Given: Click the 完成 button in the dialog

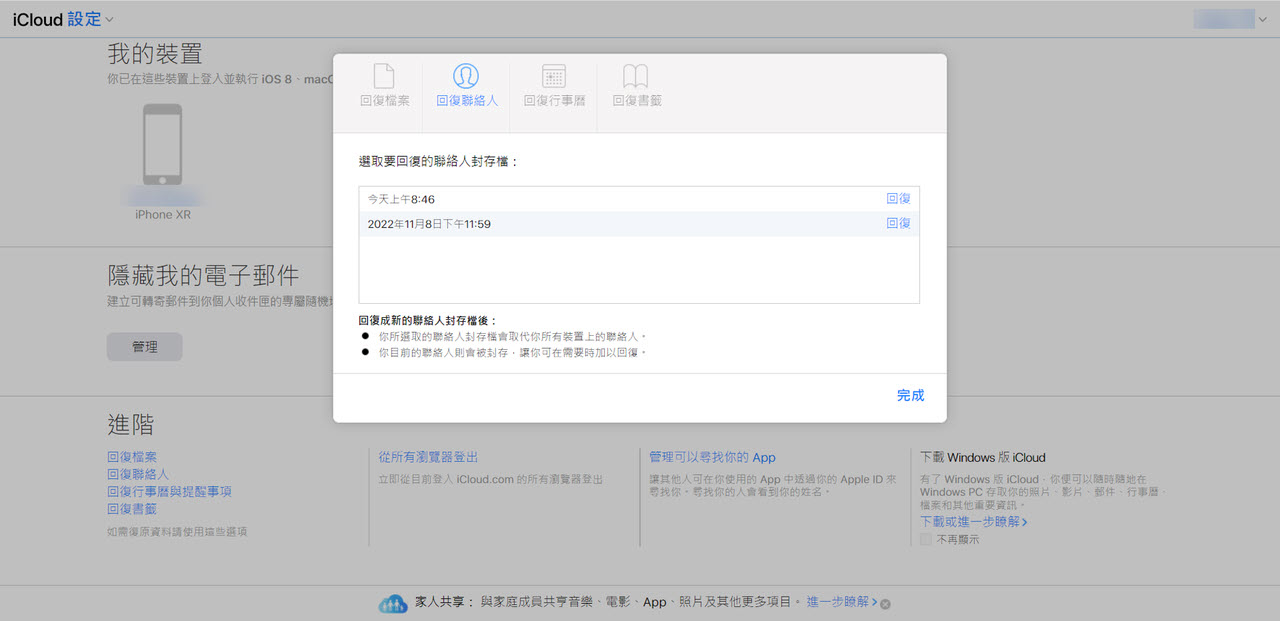Looking at the screenshot, I should point(910,396).
